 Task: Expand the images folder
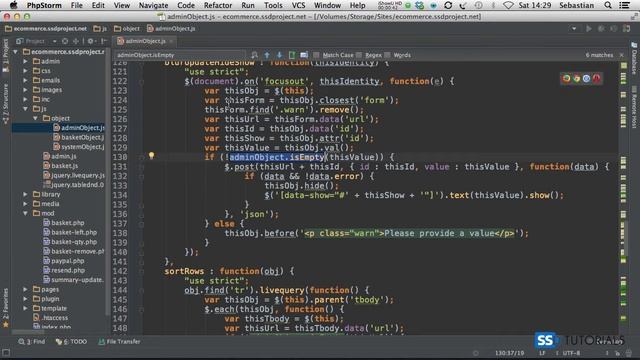point(25,90)
